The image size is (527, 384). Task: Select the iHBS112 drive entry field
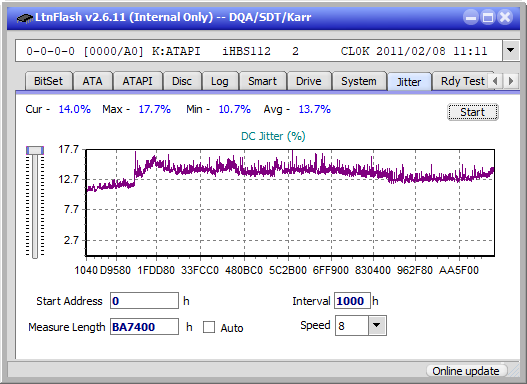coord(259,51)
